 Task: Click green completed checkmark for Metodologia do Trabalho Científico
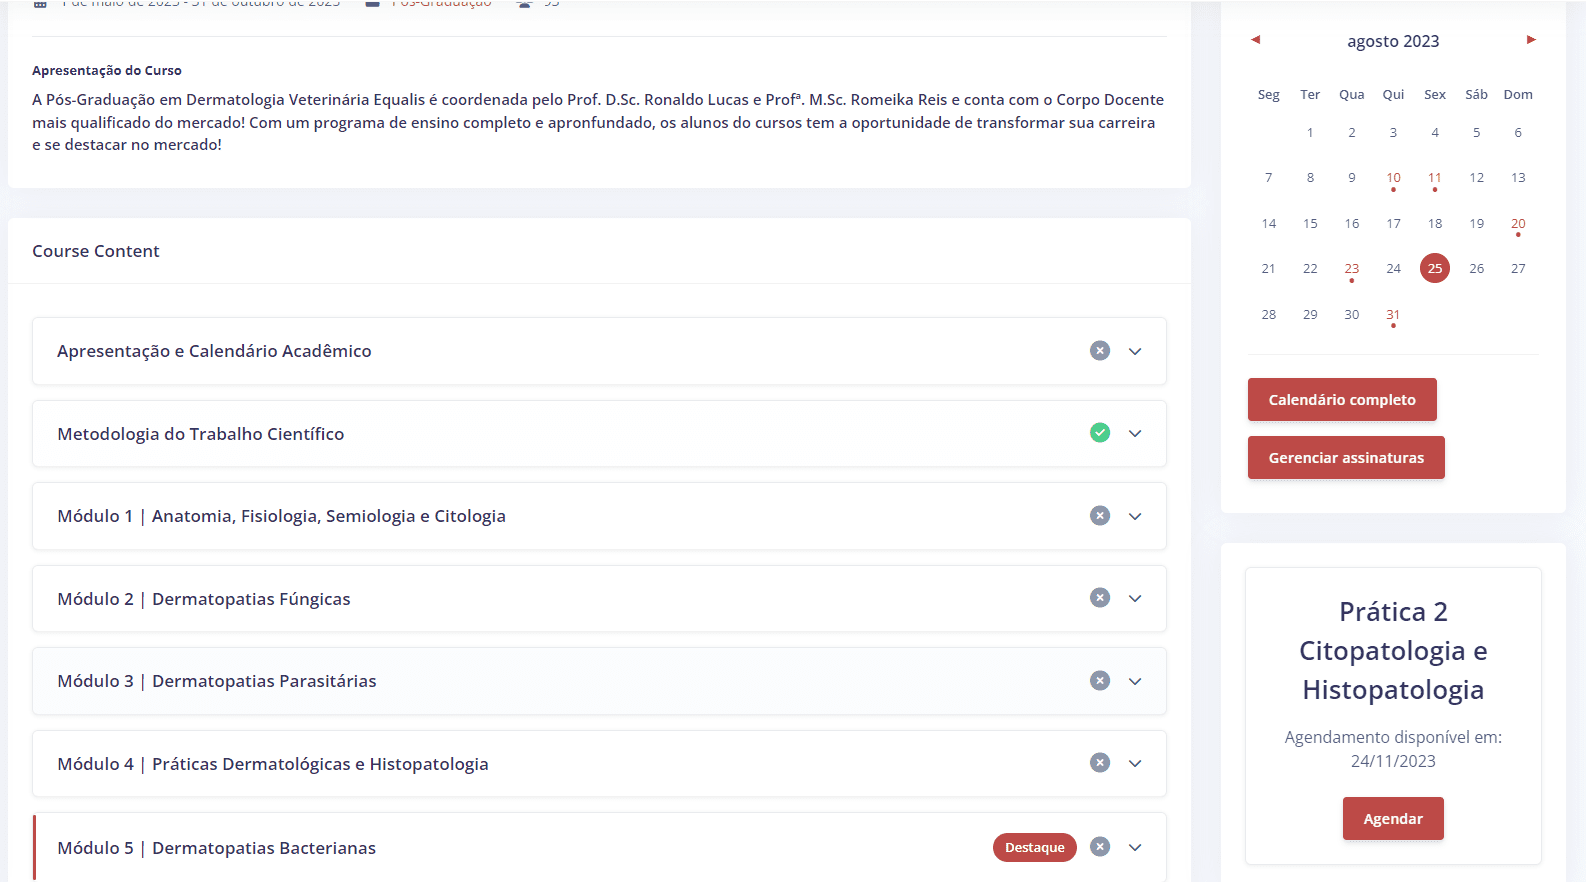pyautogui.click(x=1099, y=433)
